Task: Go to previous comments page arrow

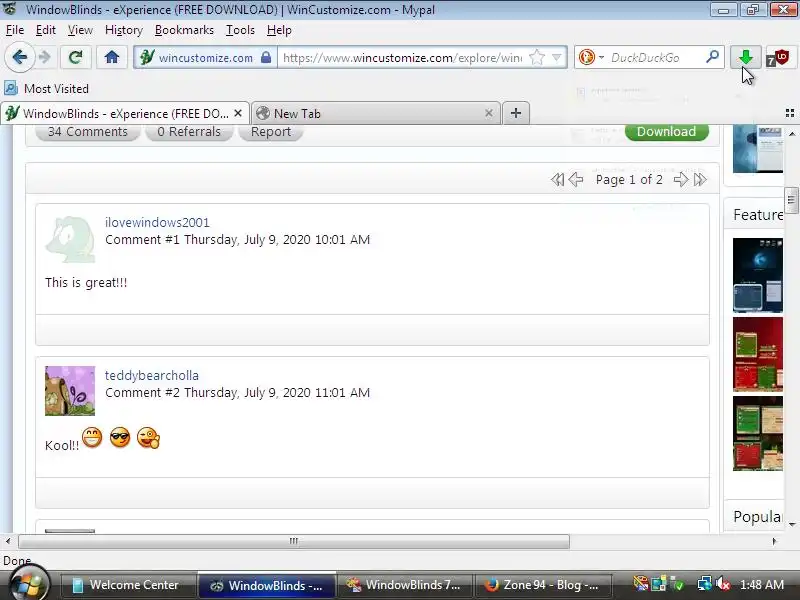Action: click(x=576, y=180)
